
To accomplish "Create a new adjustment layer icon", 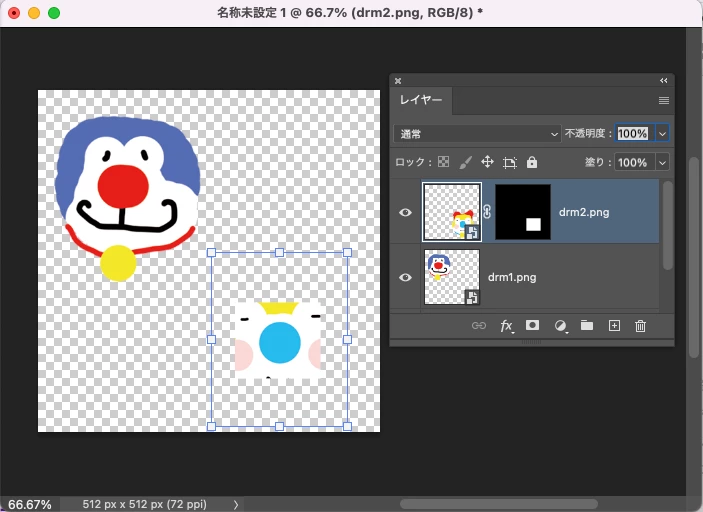I will point(560,326).
